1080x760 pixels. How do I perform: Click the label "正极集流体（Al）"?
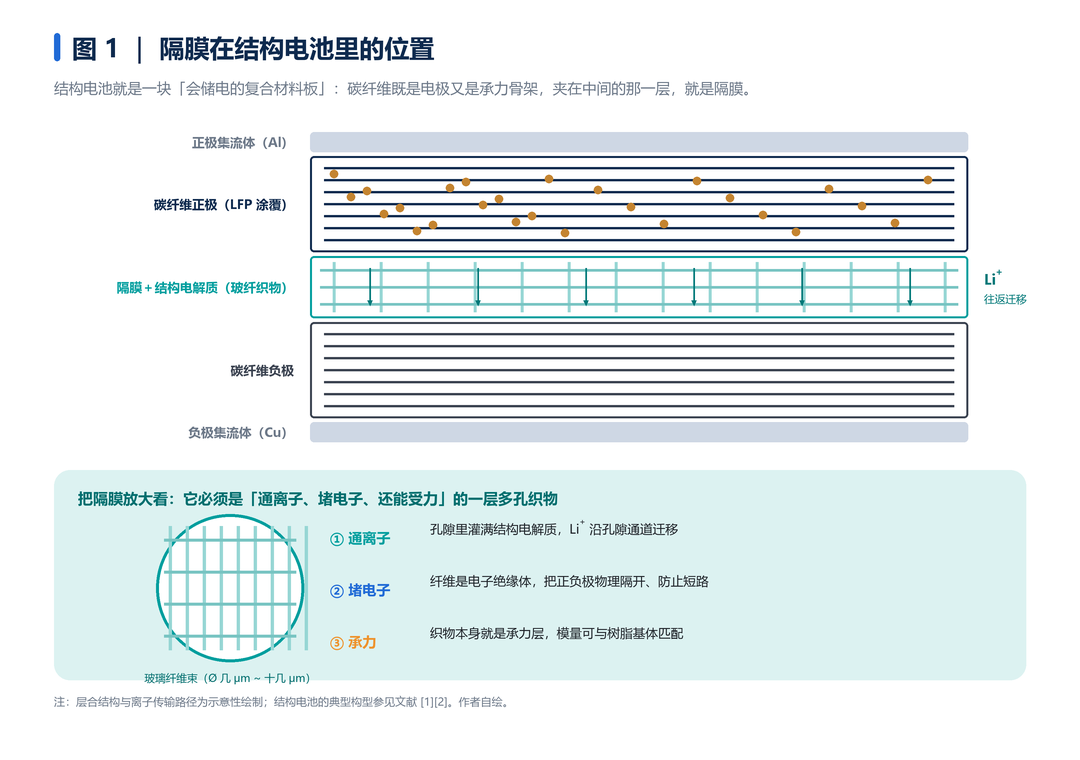point(239,143)
